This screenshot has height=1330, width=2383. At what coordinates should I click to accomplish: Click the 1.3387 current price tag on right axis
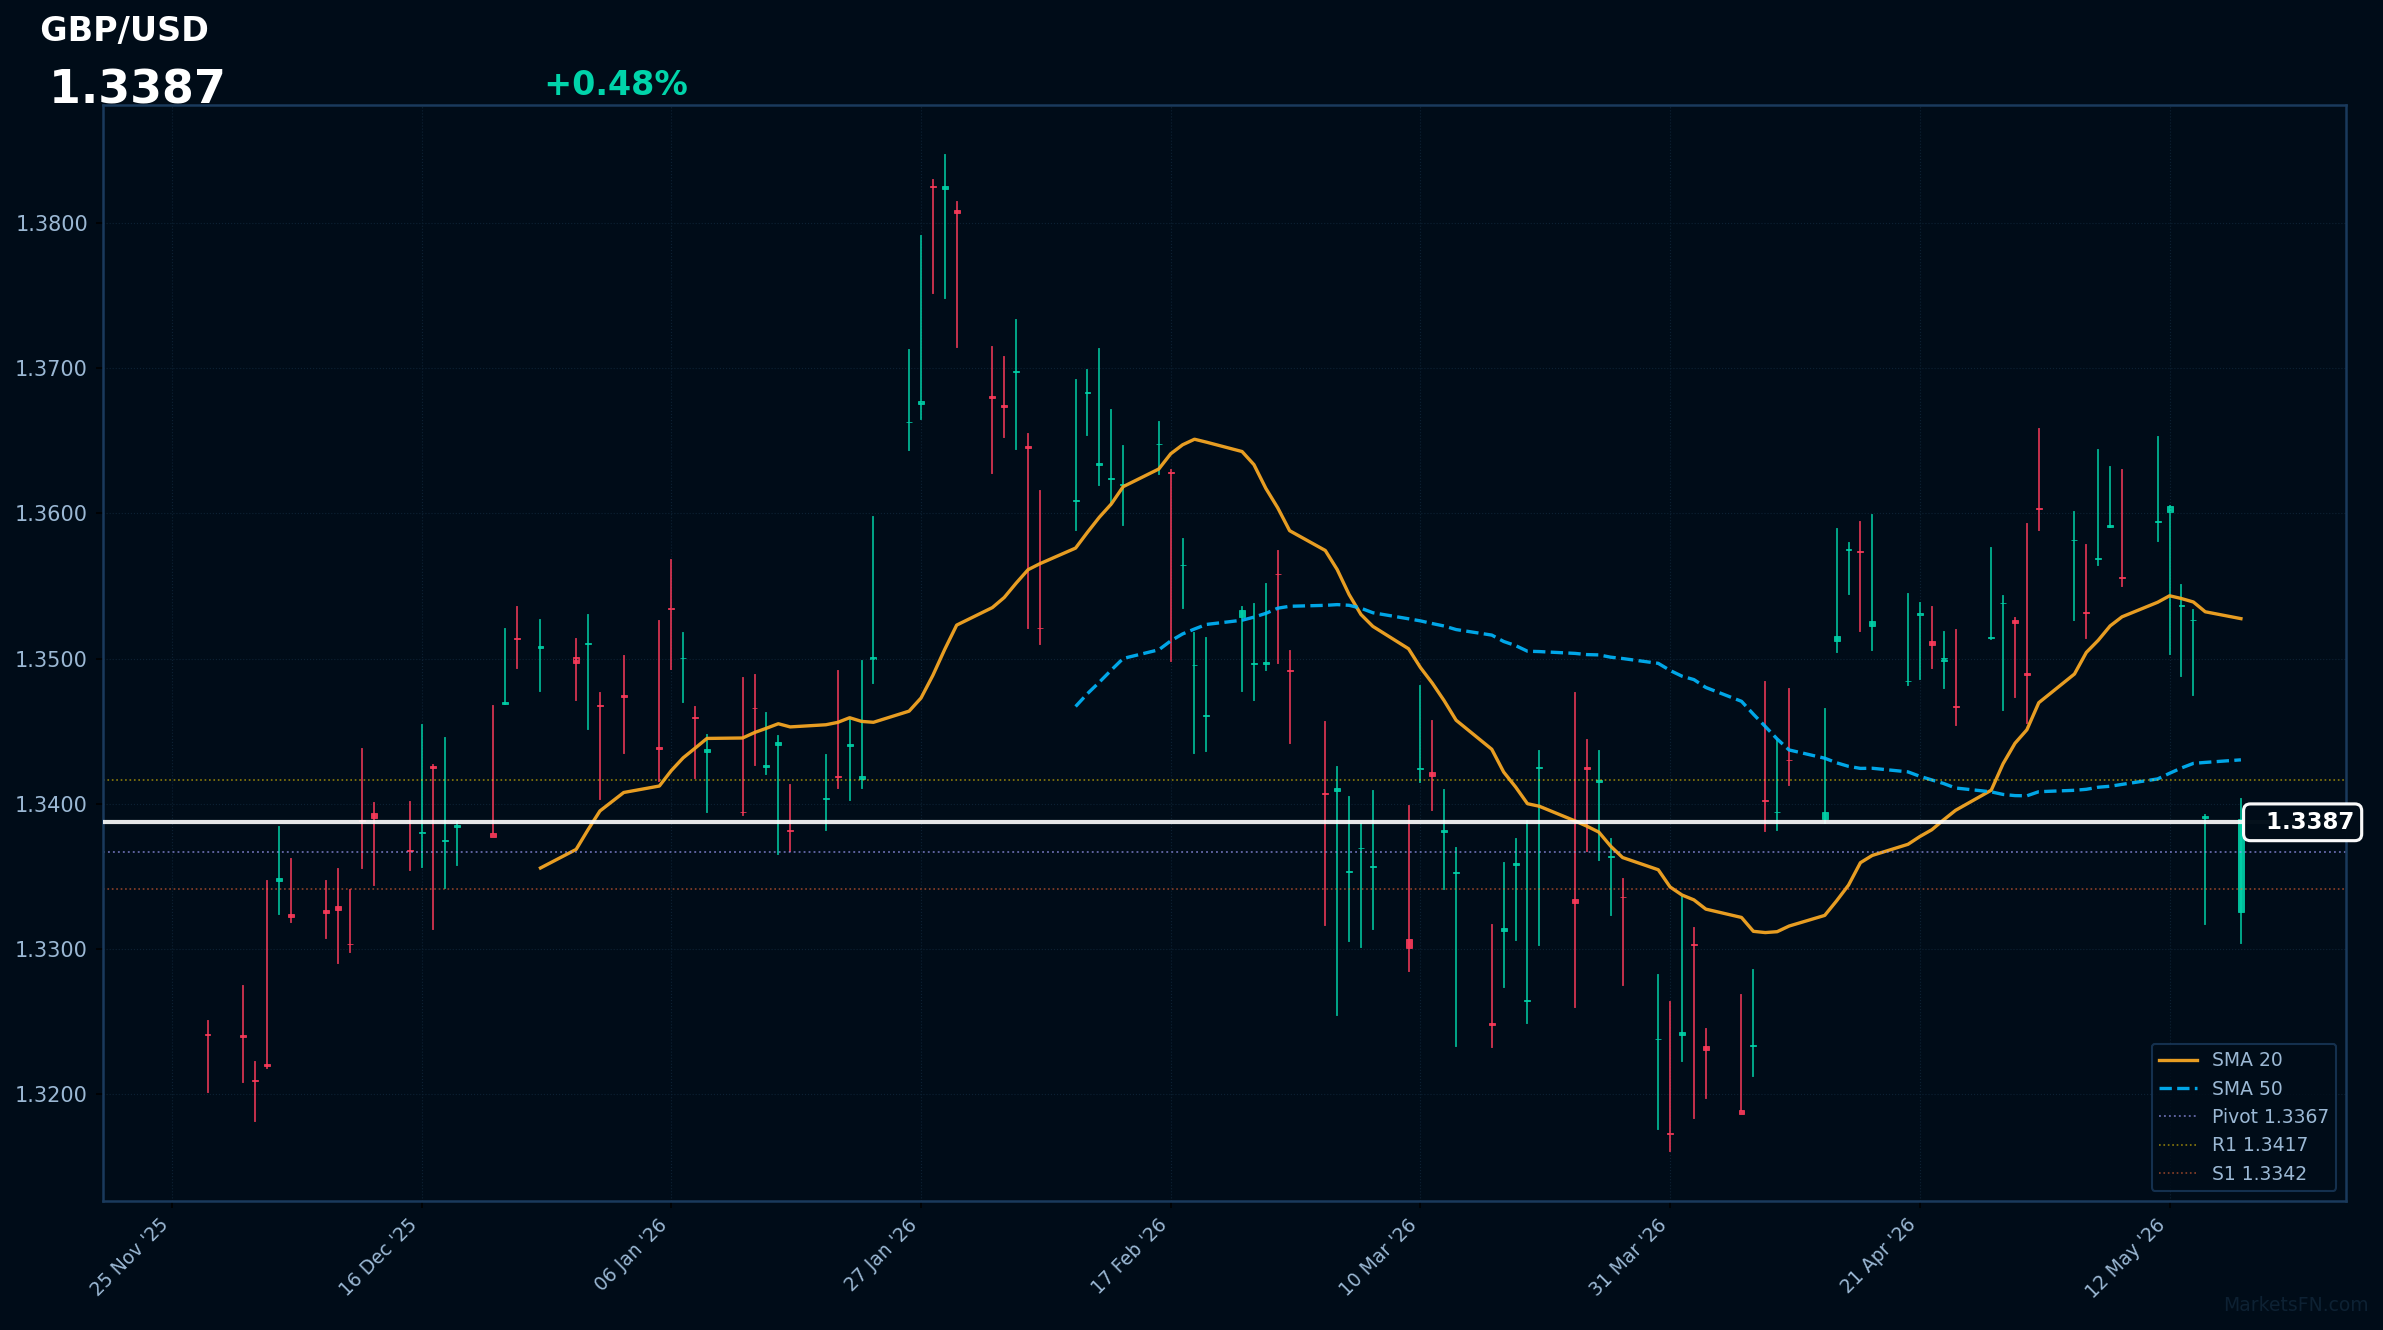point(2303,822)
